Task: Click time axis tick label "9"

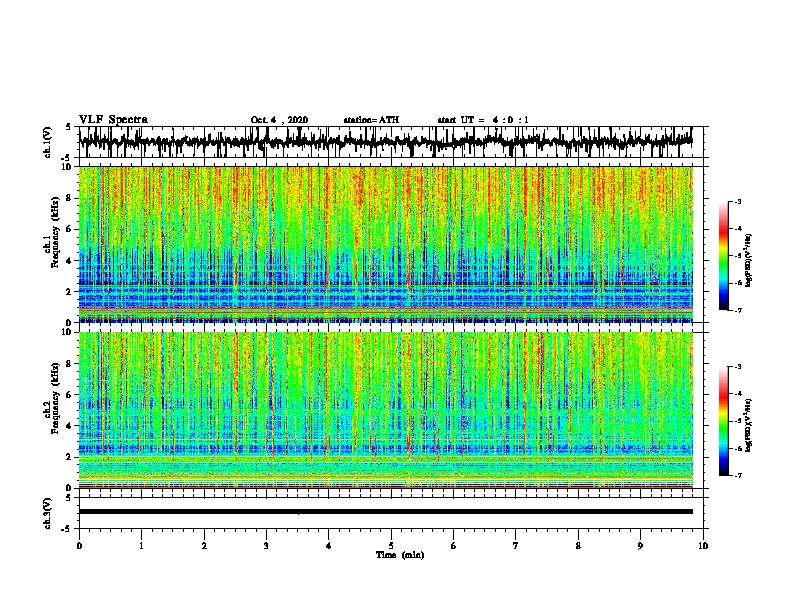Action: click(640, 546)
